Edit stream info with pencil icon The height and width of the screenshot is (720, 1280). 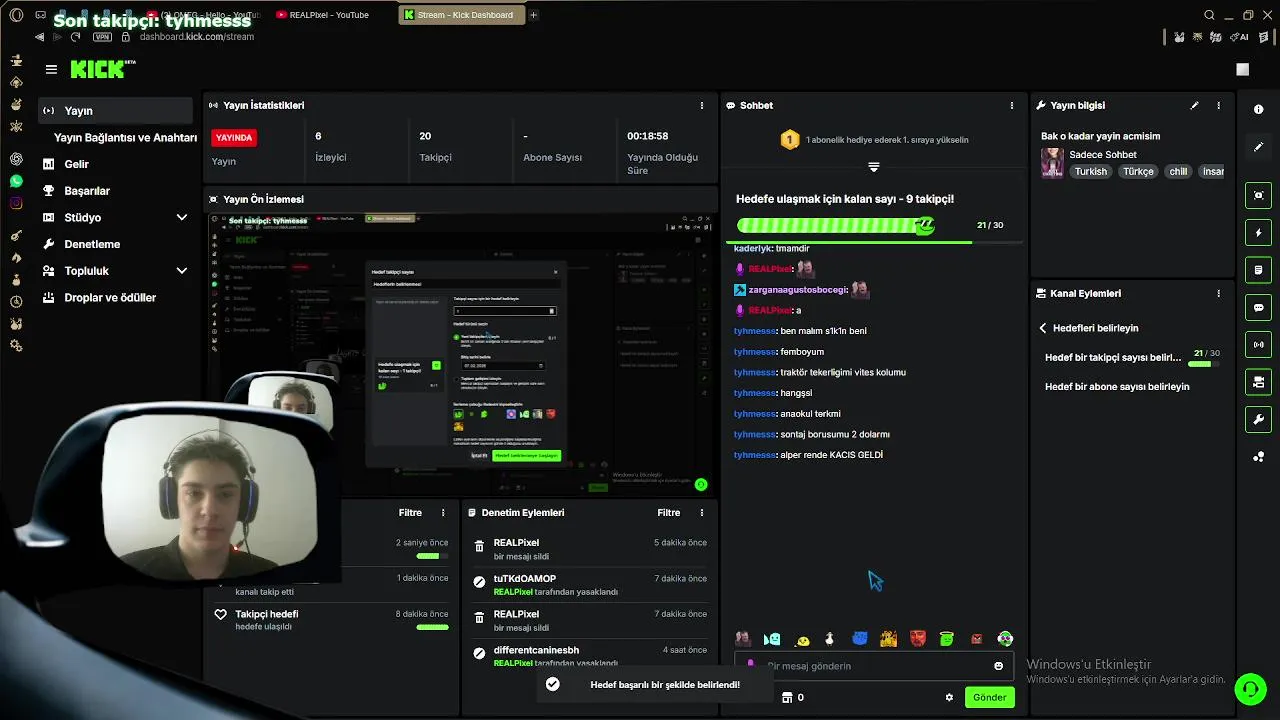[x=1194, y=105]
